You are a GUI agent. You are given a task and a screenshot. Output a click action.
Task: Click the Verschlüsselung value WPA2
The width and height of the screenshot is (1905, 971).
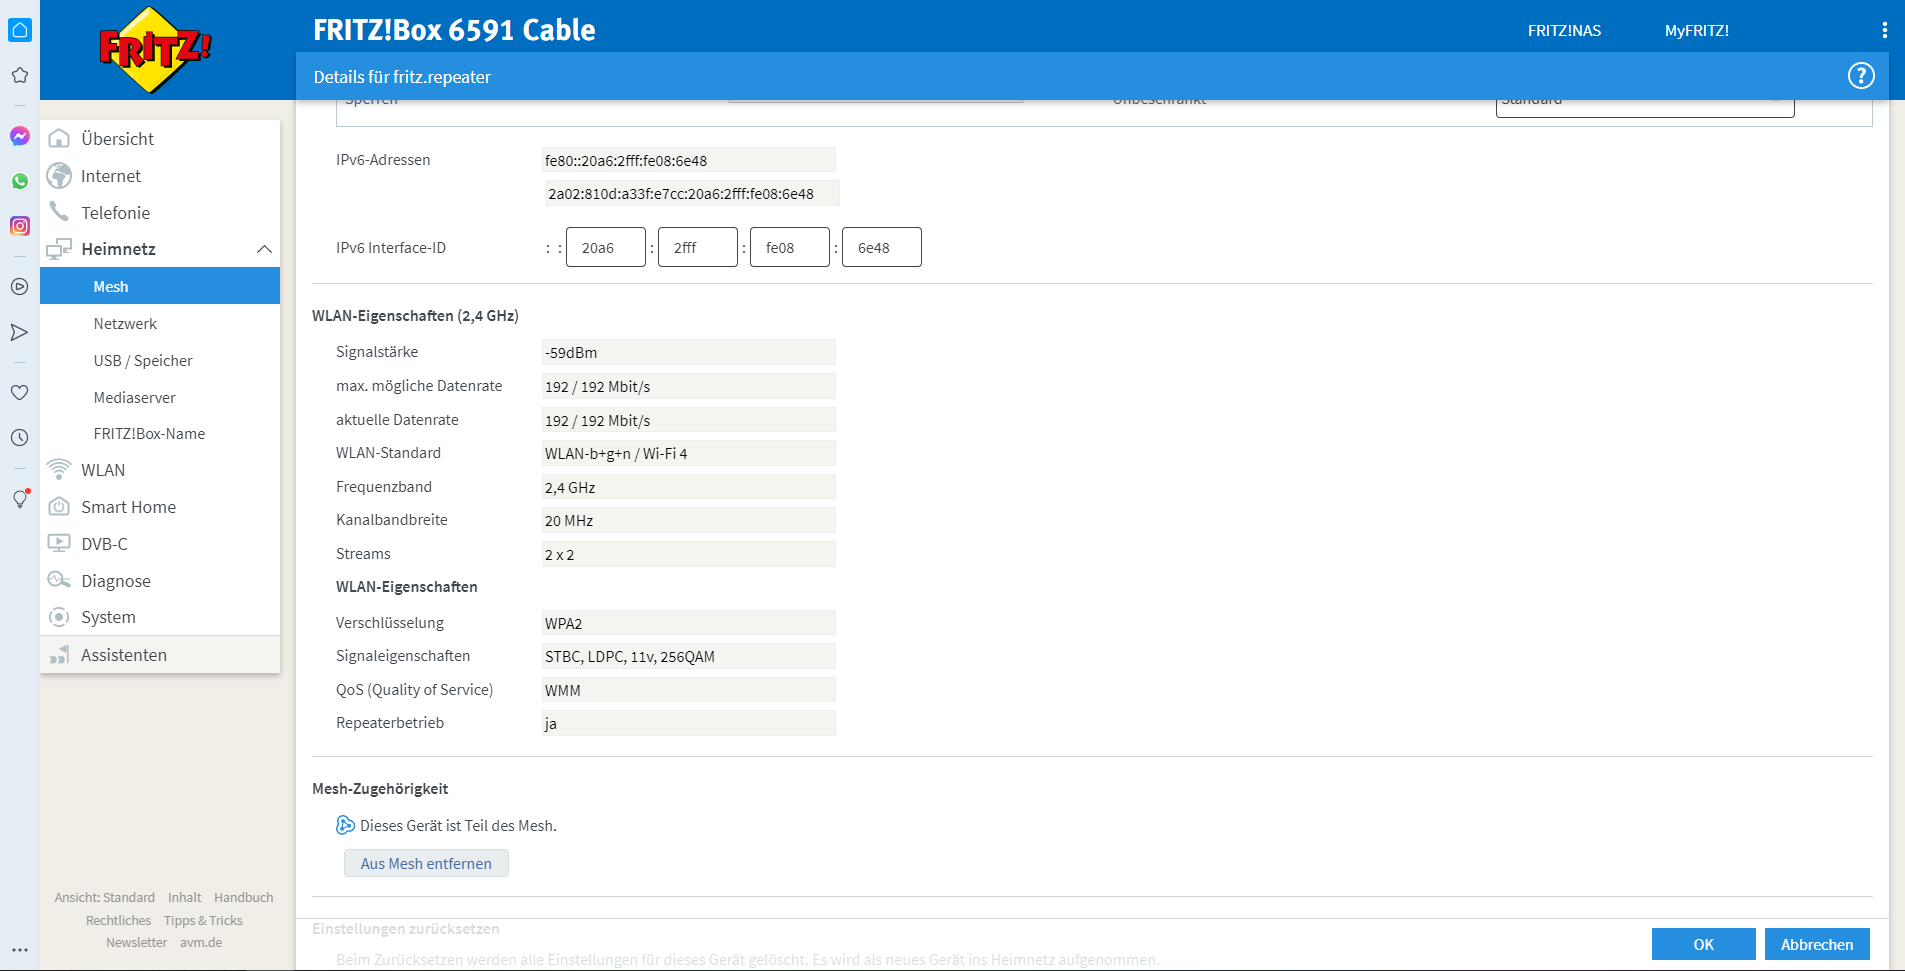688,623
